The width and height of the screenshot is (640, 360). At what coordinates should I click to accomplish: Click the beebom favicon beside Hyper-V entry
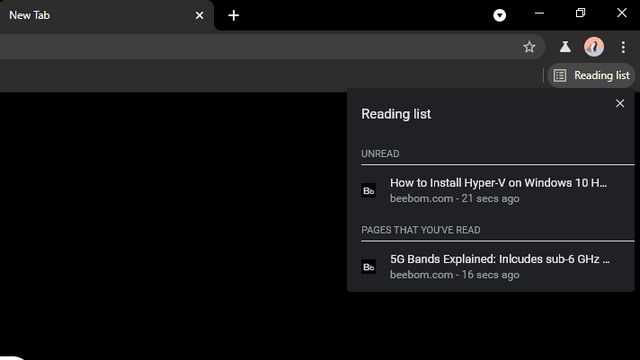[x=369, y=191]
